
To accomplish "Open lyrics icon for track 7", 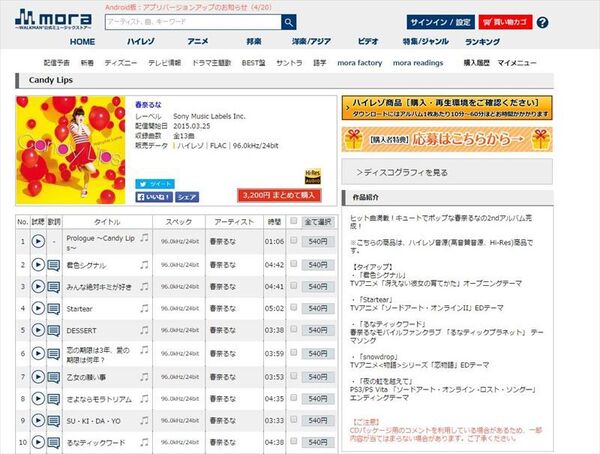I will click(x=54, y=377).
